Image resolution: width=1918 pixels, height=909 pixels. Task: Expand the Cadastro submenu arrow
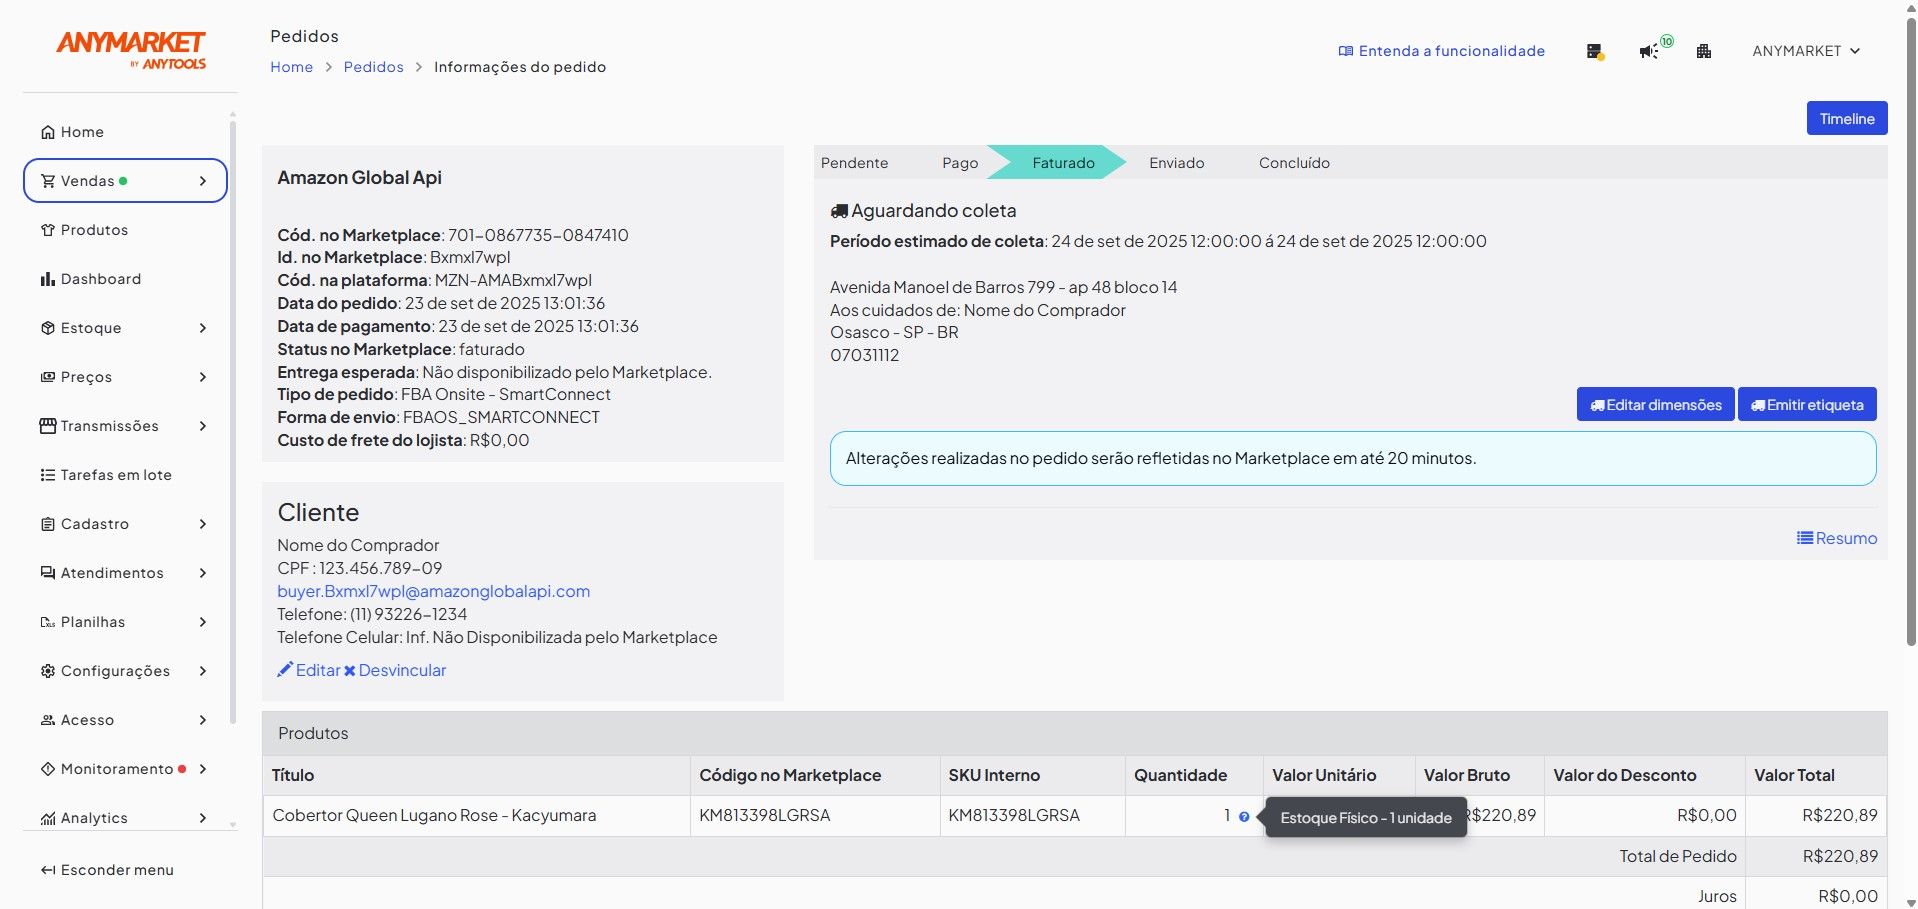coord(203,524)
